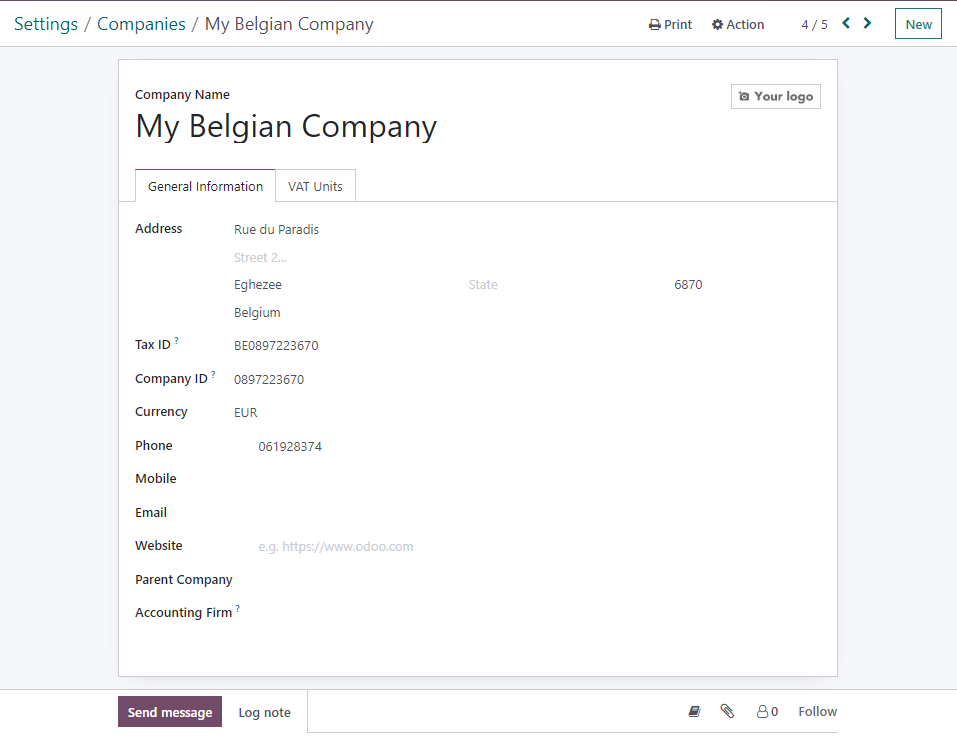Show followers count user icon
This screenshot has height=747, width=957.
(x=762, y=712)
